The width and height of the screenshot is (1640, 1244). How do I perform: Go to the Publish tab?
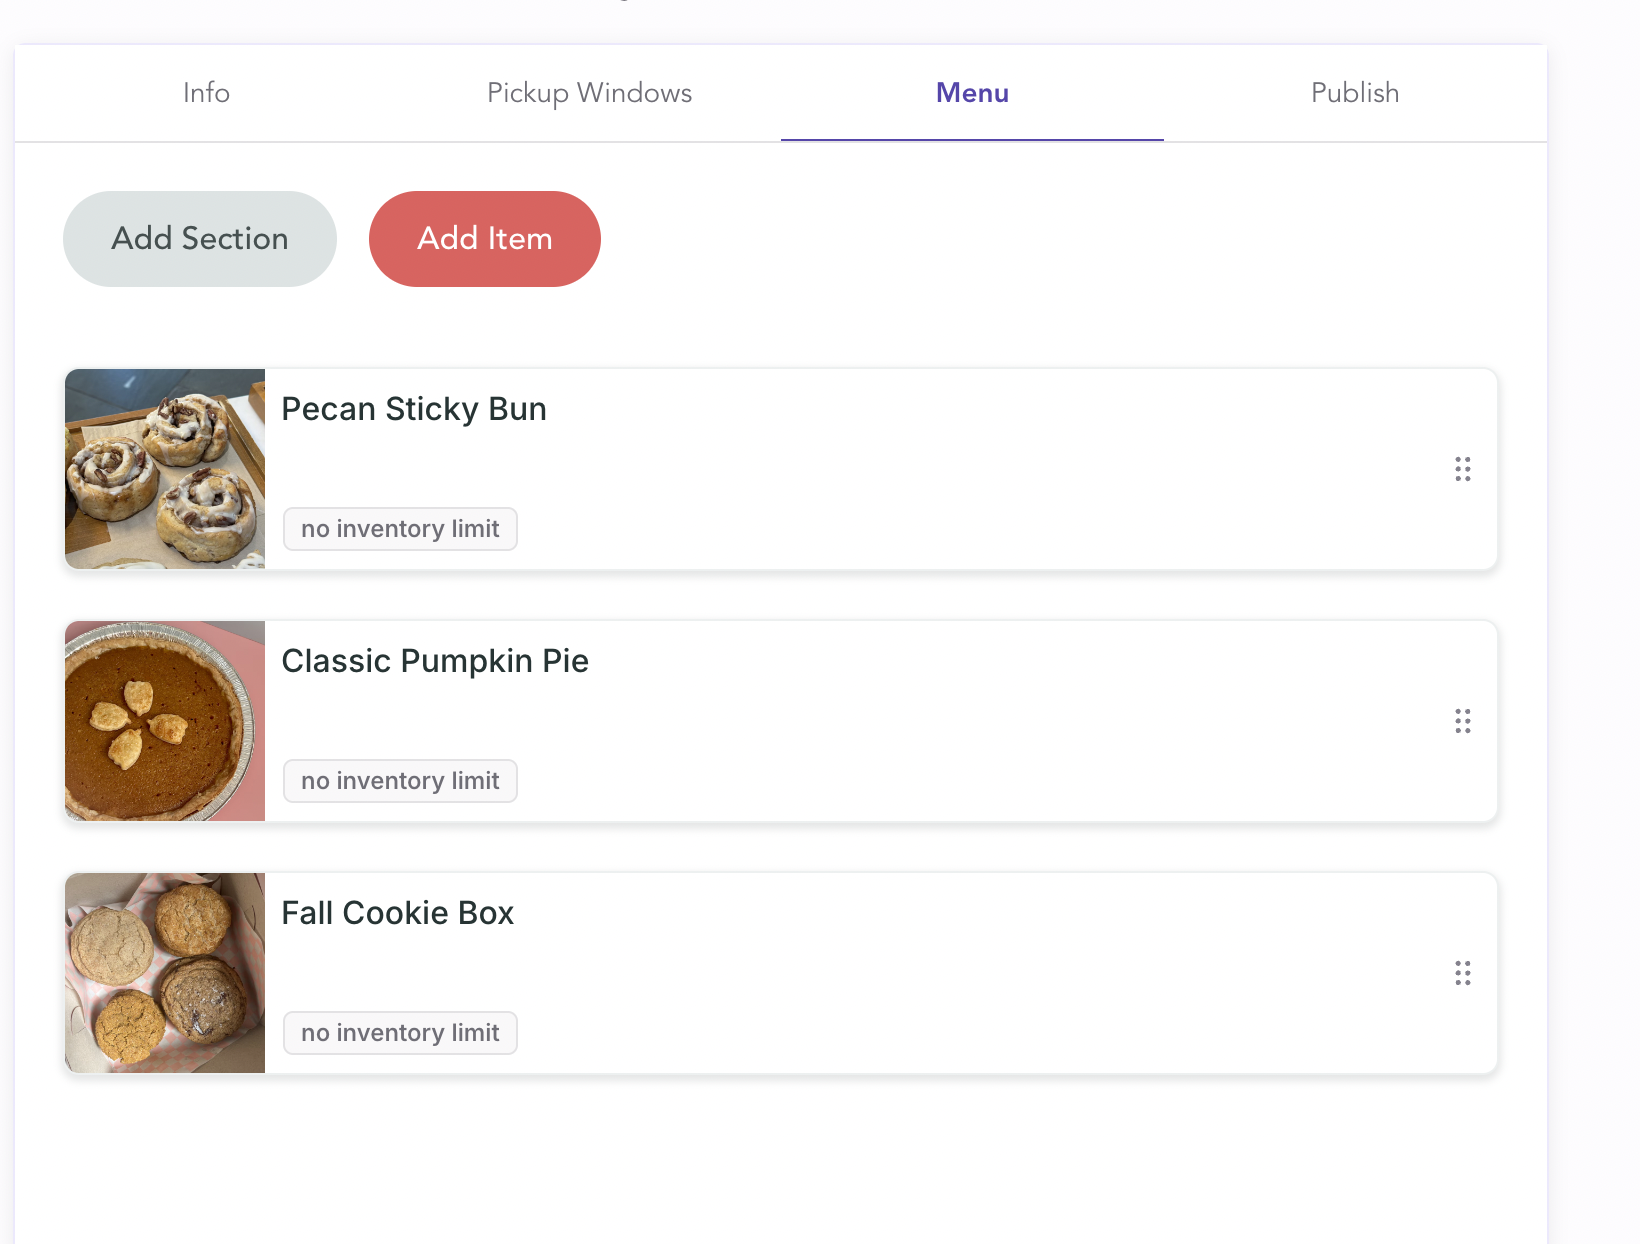(1355, 93)
